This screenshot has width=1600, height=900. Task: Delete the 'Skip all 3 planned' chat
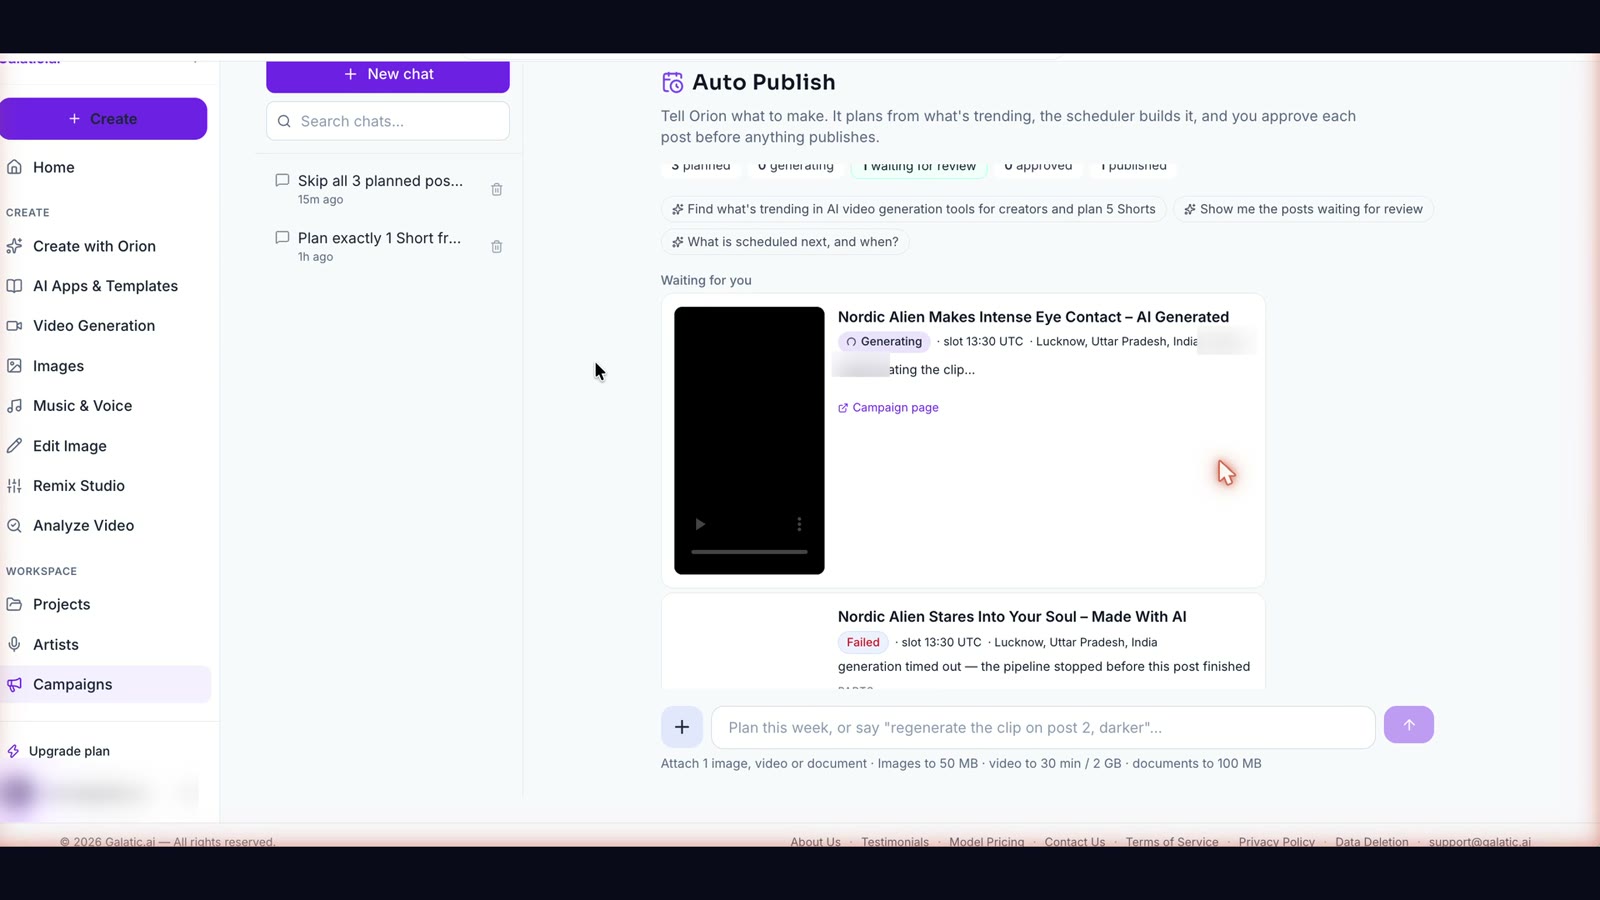coord(497,189)
